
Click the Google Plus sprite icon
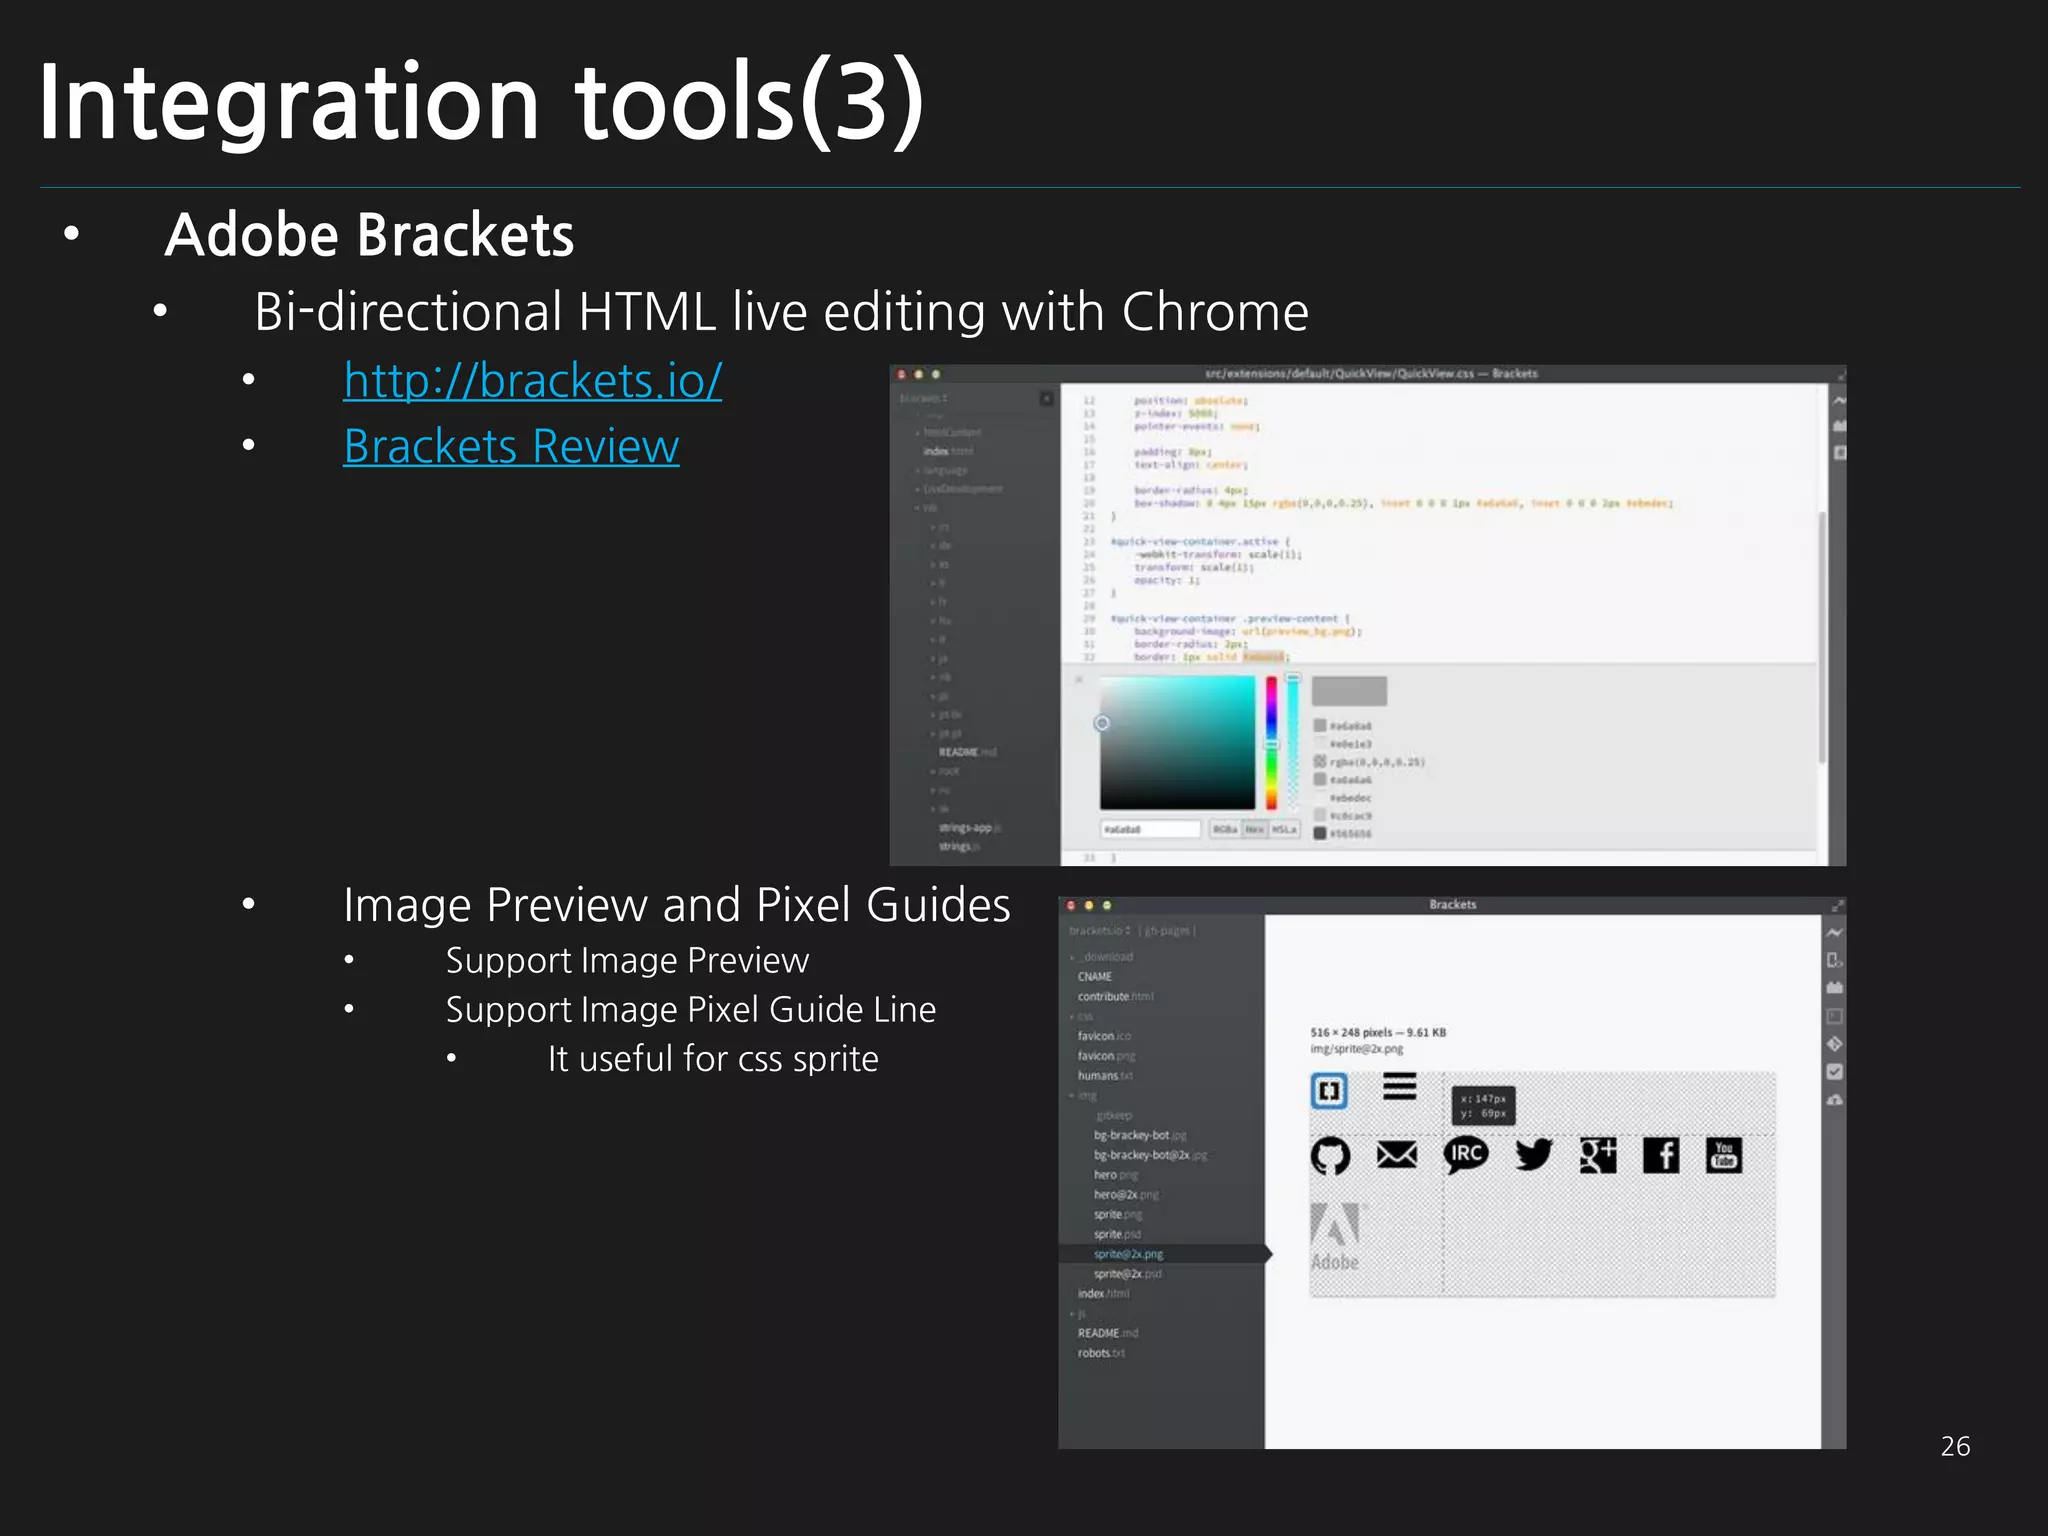point(1598,1155)
